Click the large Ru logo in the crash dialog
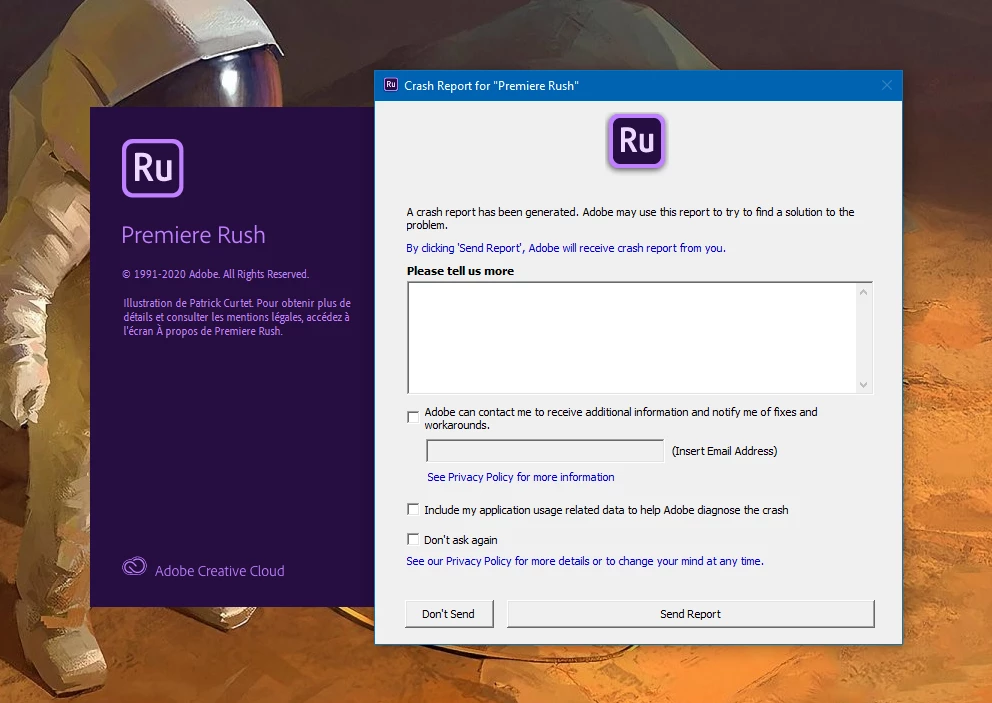Screen dimensions: 992x703 (636, 140)
